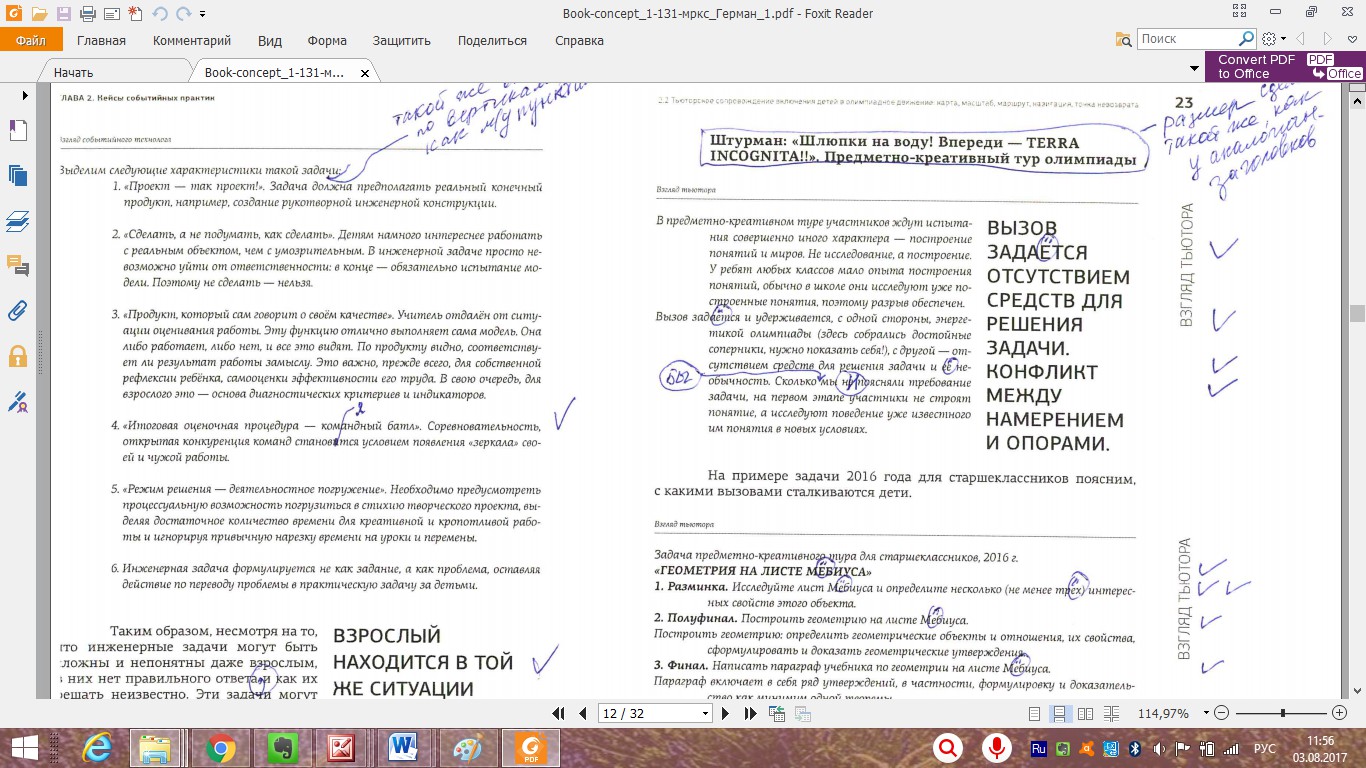Click the red microphone voice search icon
This screenshot has width=1366, height=768.
(x=995, y=748)
